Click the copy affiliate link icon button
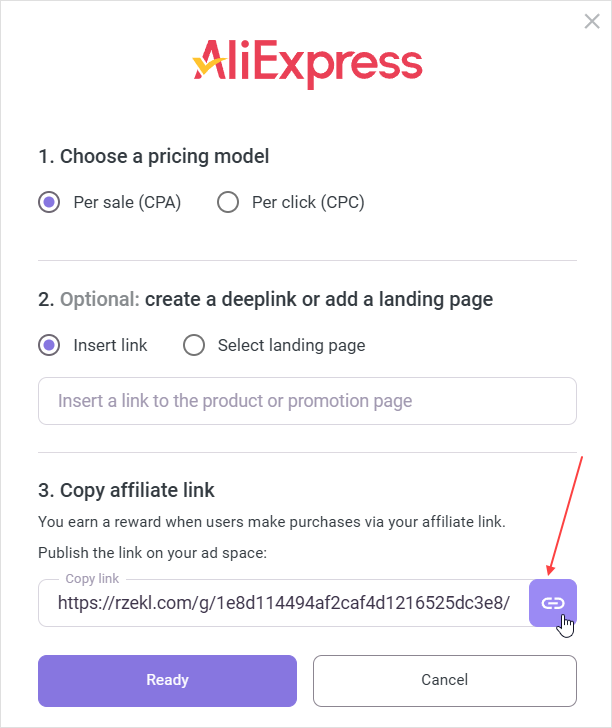 [553, 603]
